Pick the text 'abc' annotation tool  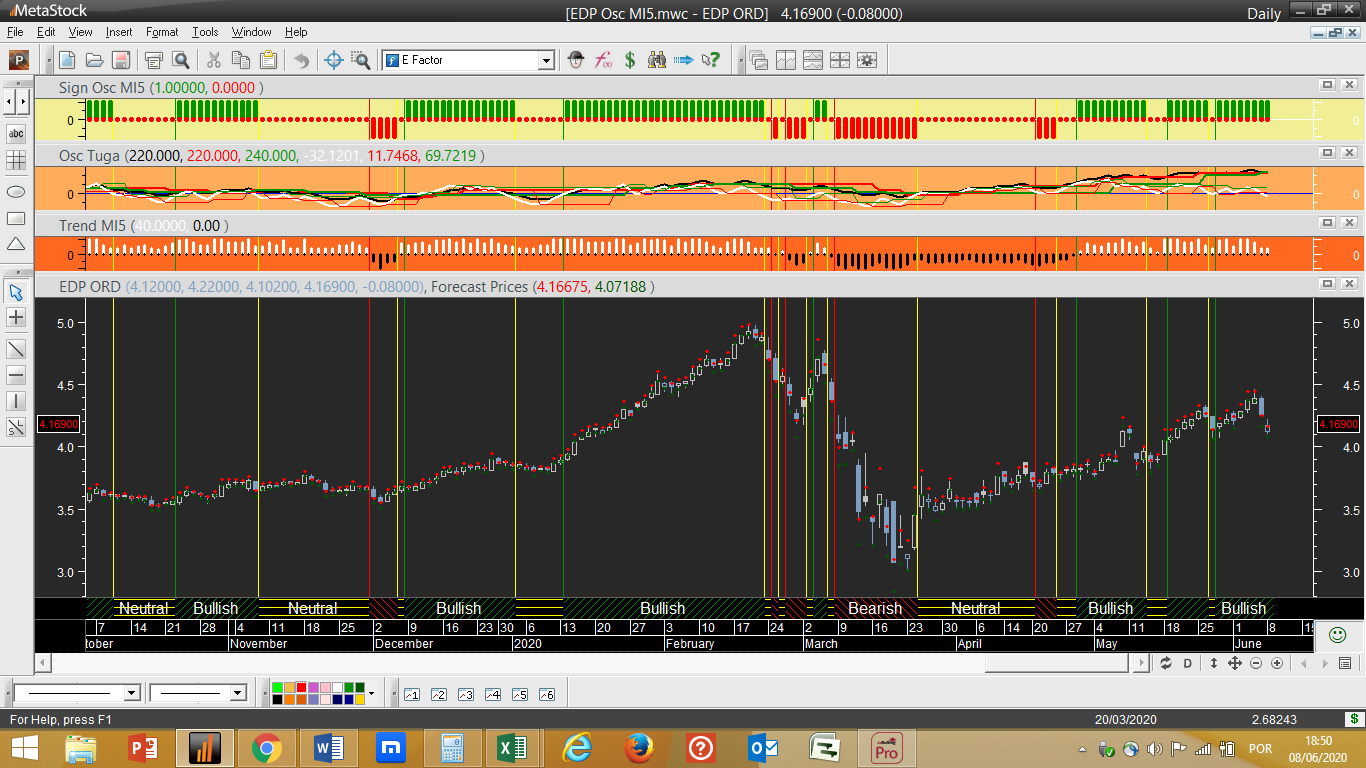[16, 134]
